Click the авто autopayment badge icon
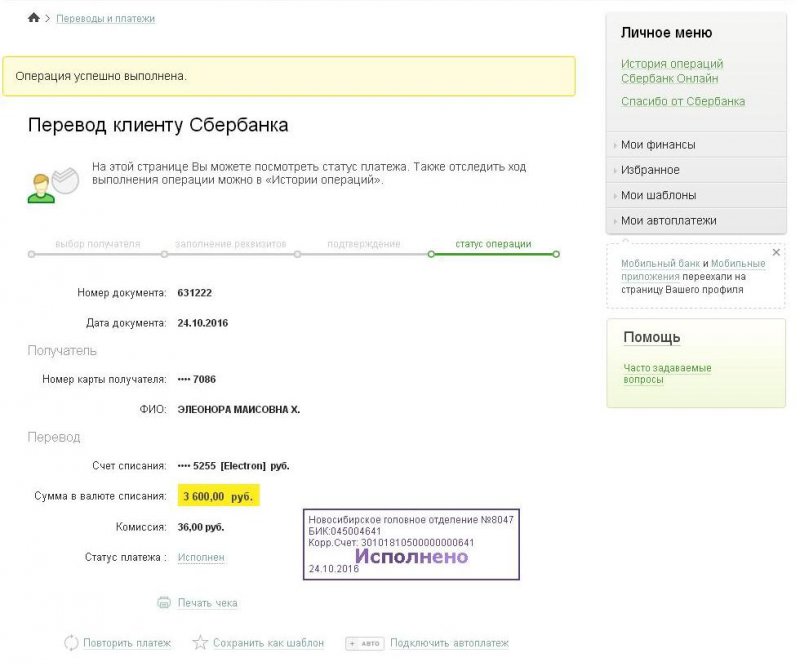Screen dimensions: 800x671 pos(365,643)
